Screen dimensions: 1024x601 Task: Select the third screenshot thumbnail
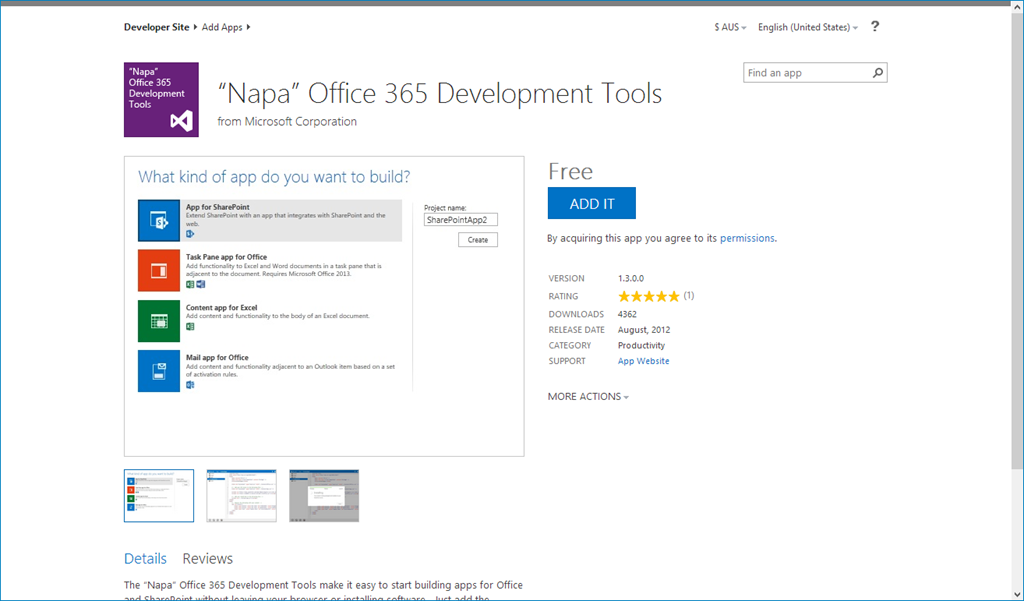click(x=324, y=496)
